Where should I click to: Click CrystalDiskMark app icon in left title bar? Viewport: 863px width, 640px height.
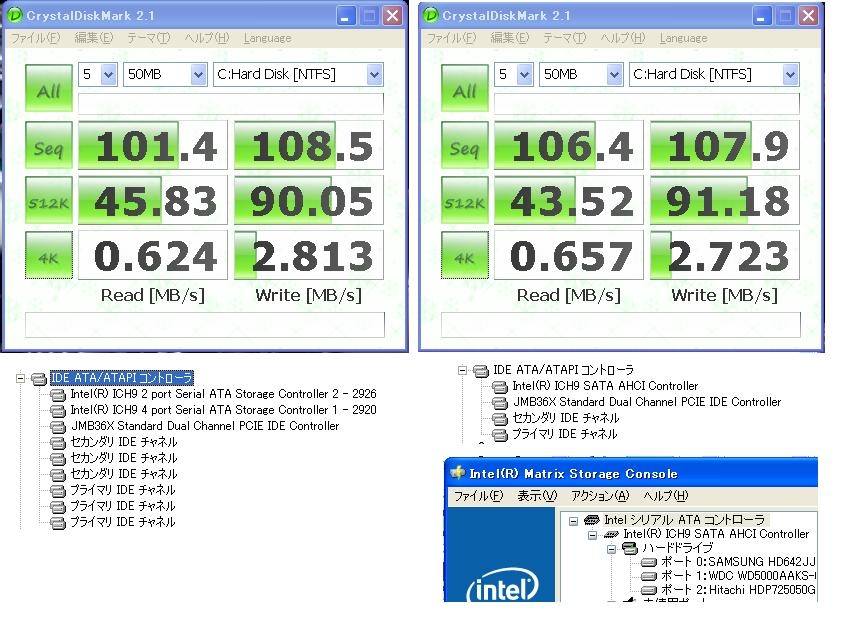click(x=15, y=15)
